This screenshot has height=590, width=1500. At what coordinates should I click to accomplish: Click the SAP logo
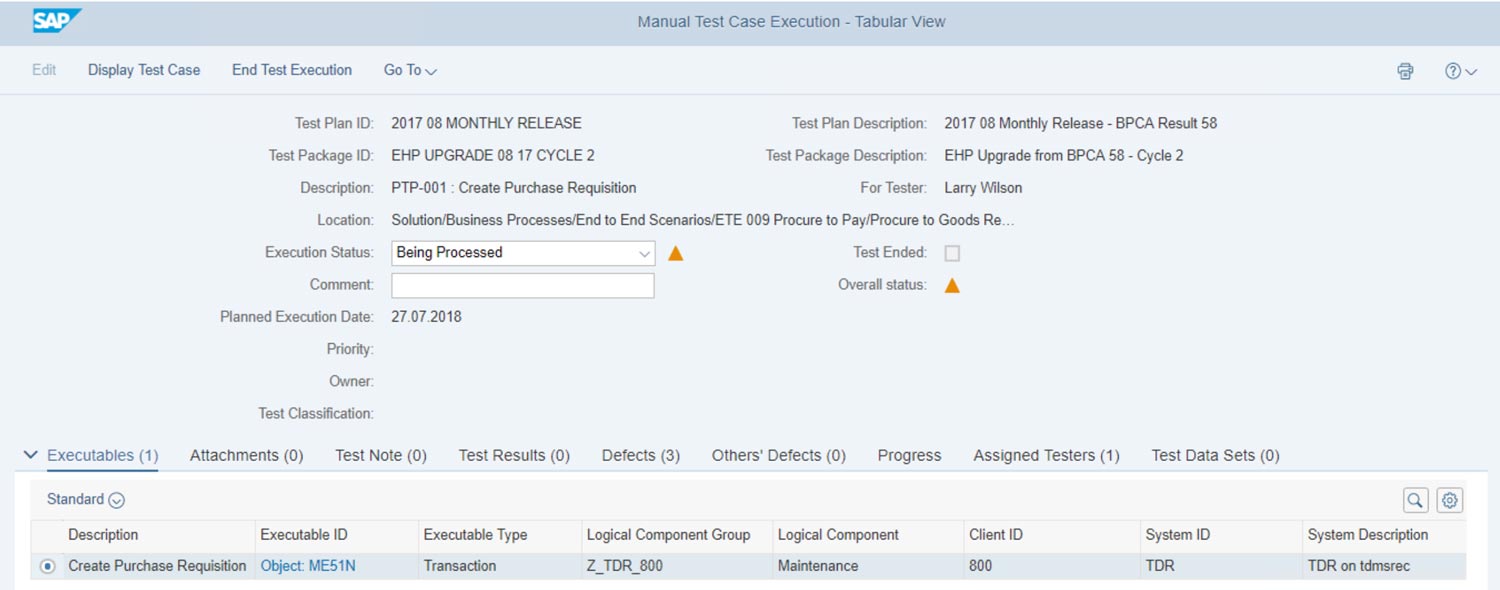point(56,21)
